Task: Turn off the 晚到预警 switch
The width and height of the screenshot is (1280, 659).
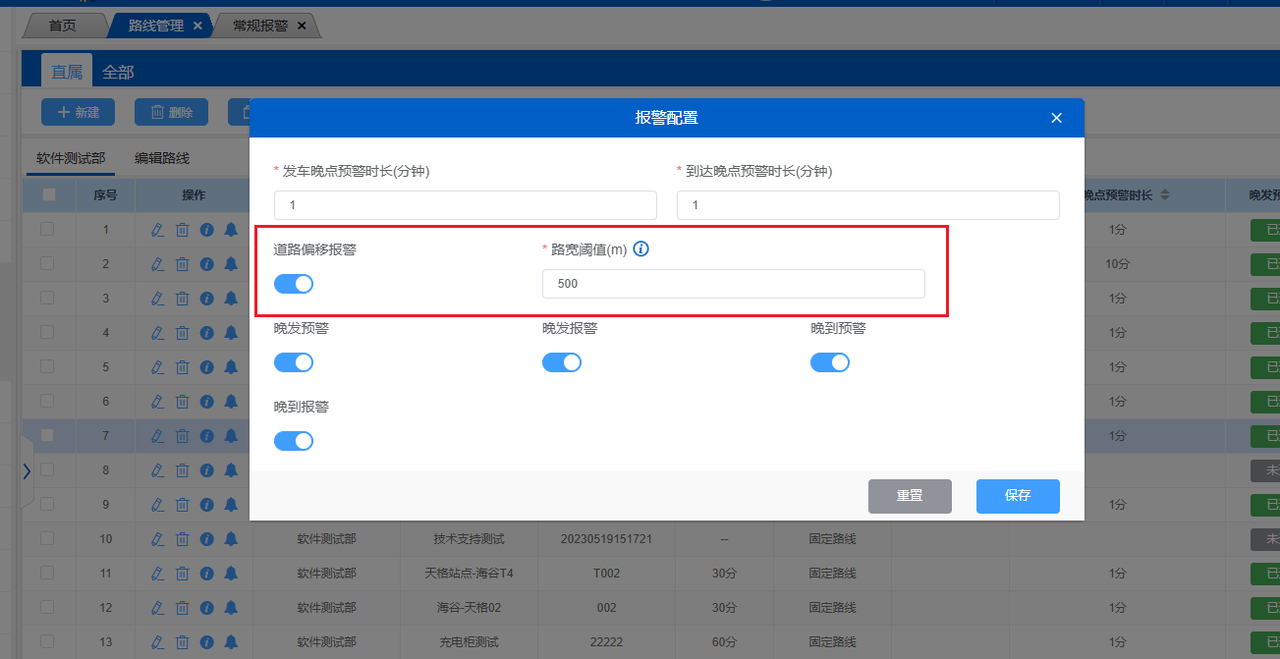Action: click(x=830, y=362)
